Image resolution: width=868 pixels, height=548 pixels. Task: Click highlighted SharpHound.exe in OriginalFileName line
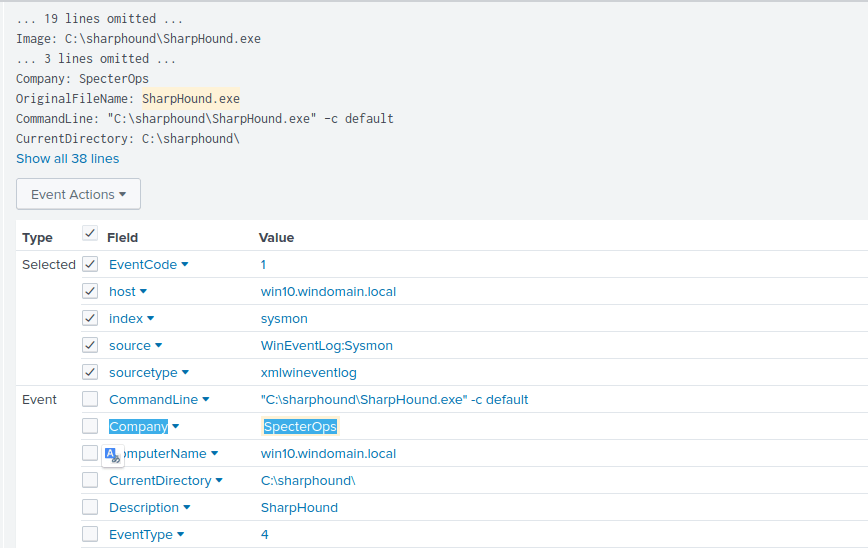[x=190, y=99]
